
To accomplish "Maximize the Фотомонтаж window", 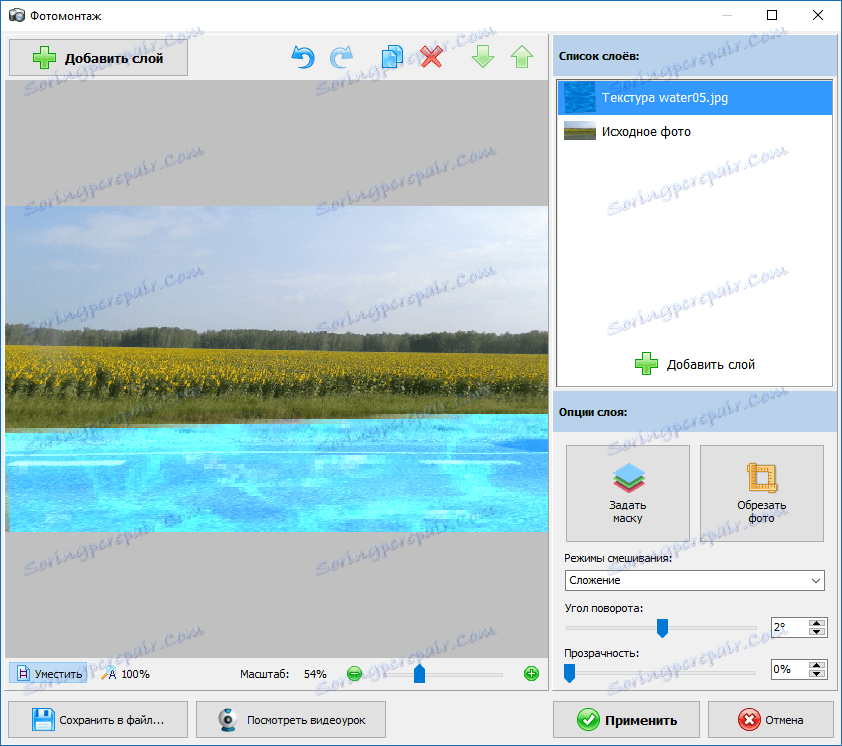I will click(x=772, y=15).
